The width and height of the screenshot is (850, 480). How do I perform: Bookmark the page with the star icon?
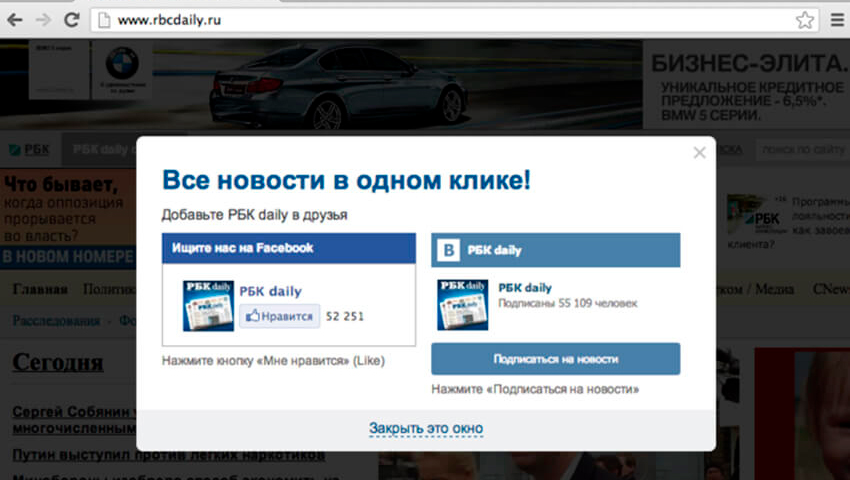(804, 21)
